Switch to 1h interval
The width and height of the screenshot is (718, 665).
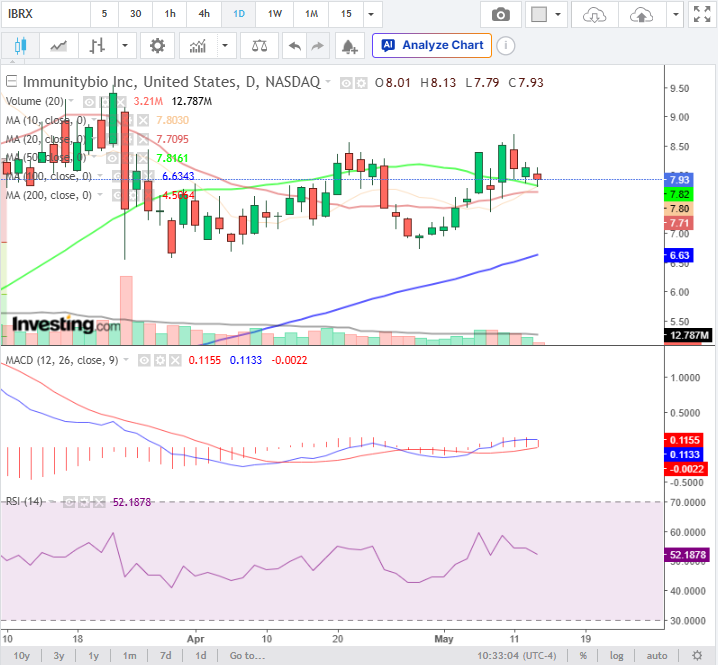[170, 15]
